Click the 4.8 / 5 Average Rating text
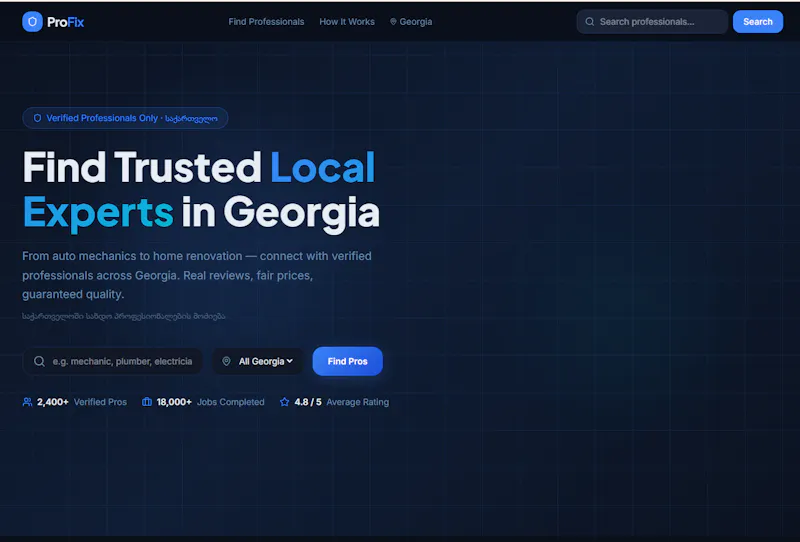The height and width of the screenshot is (542, 800). click(341, 402)
